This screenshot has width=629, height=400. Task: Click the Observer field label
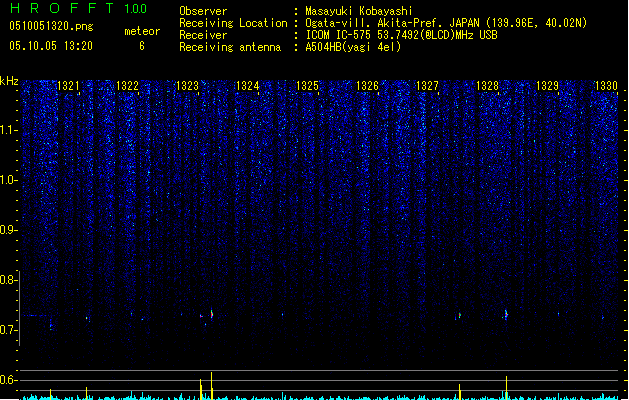pyautogui.click(x=203, y=11)
